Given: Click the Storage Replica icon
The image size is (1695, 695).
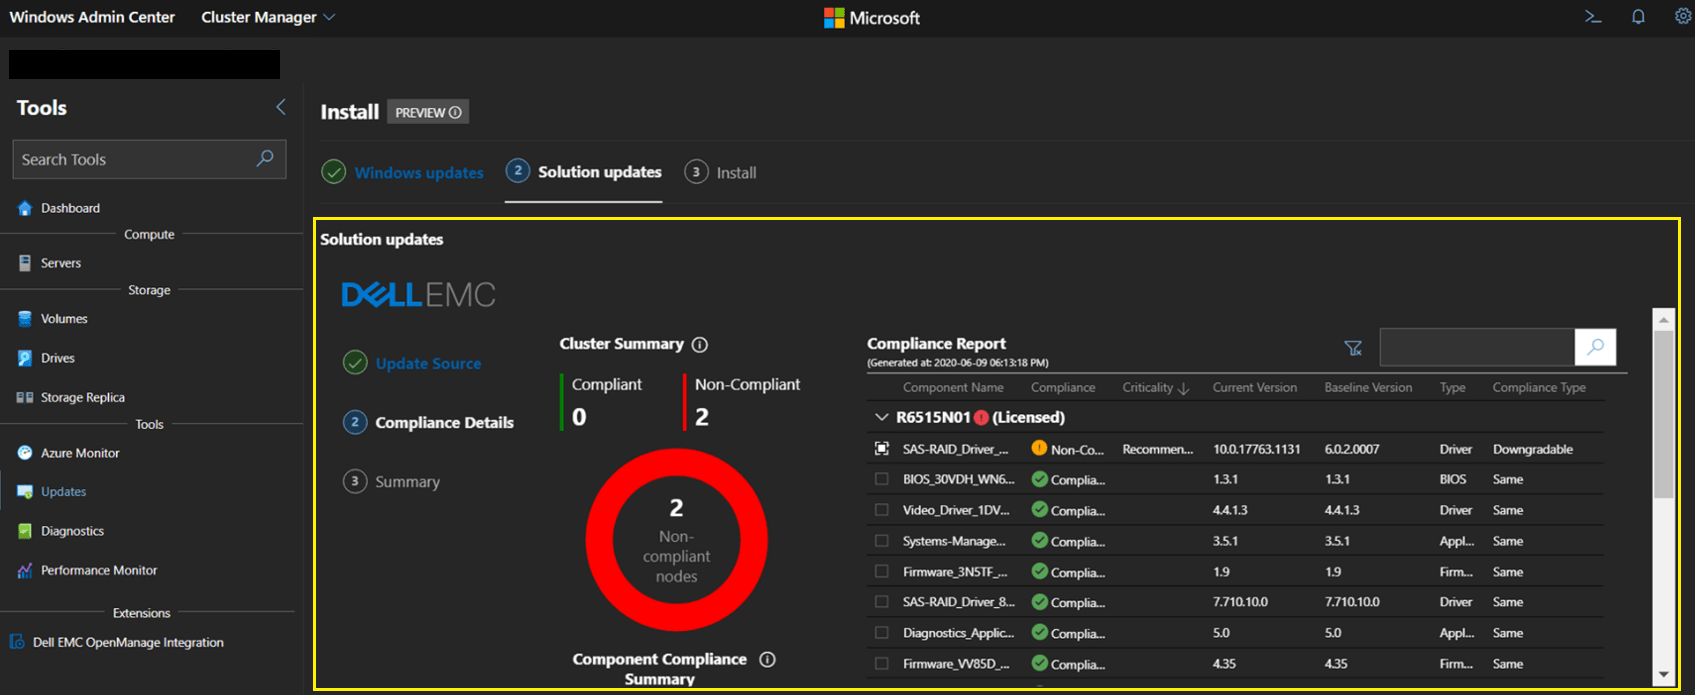Looking at the screenshot, I should (x=25, y=397).
